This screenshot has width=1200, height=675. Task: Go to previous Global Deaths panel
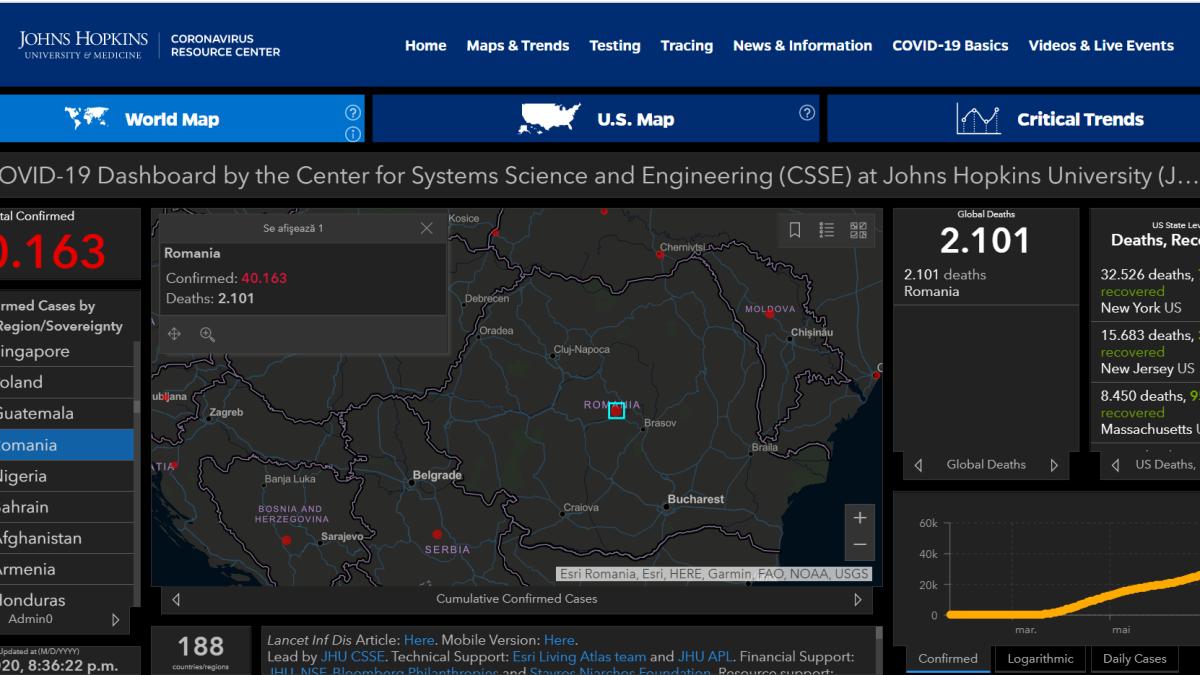(918, 465)
